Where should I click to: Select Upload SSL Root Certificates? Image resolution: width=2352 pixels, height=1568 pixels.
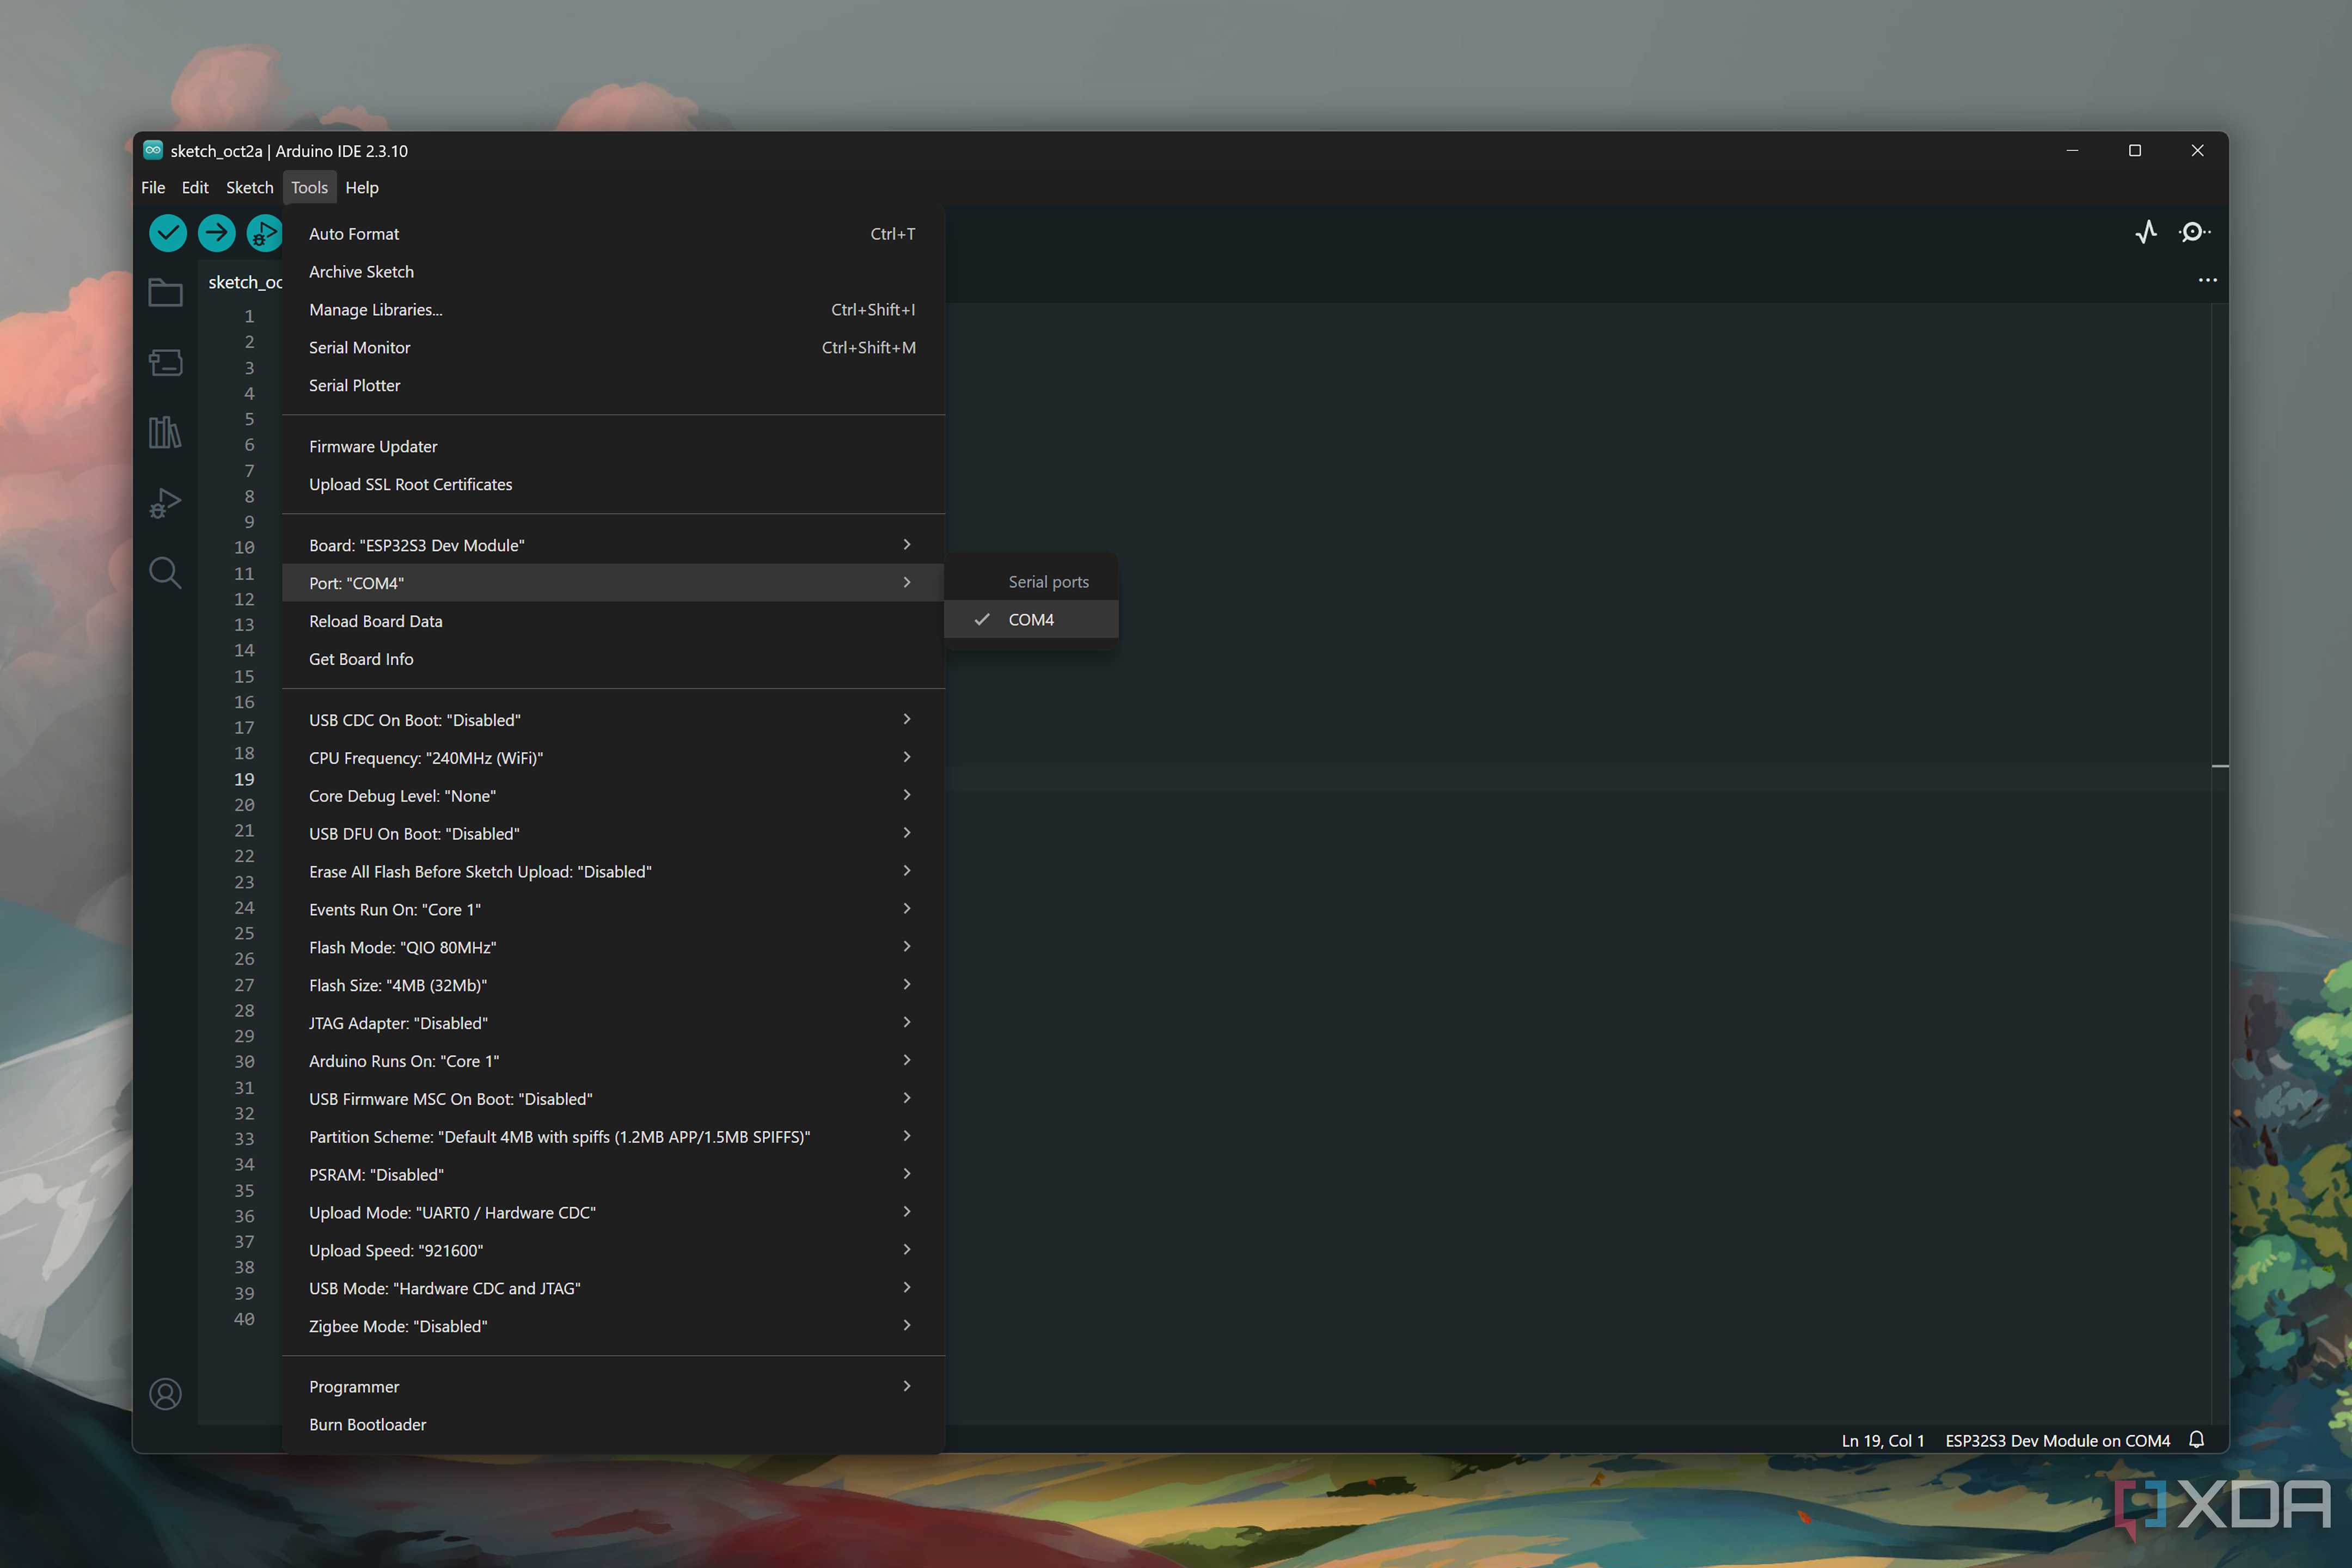[613, 485]
